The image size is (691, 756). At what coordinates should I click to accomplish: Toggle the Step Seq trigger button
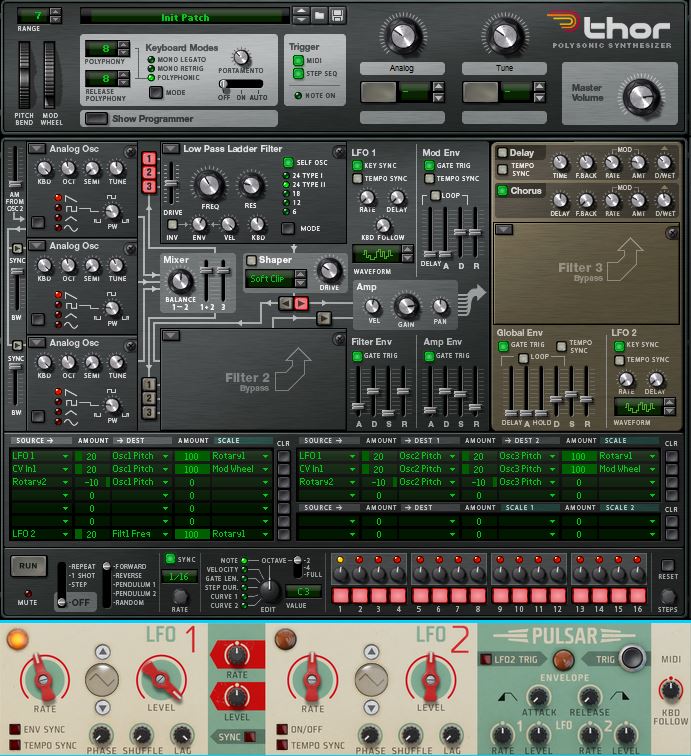[298, 73]
